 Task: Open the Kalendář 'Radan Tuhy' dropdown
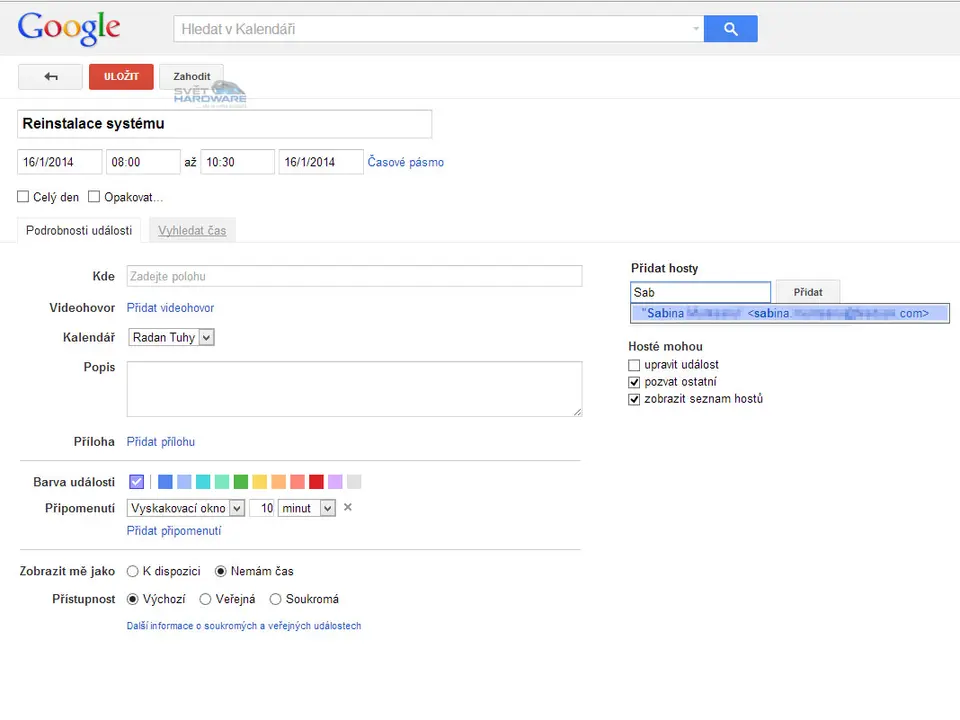171,338
